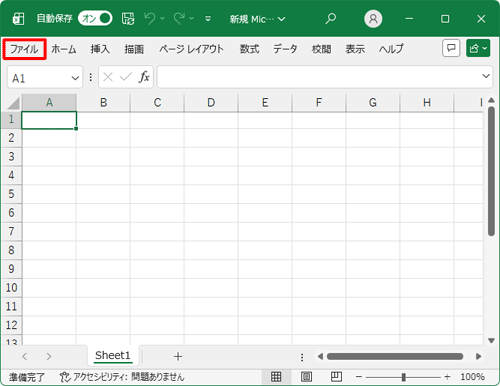Switch to the 描画 tab

click(134, 49)
